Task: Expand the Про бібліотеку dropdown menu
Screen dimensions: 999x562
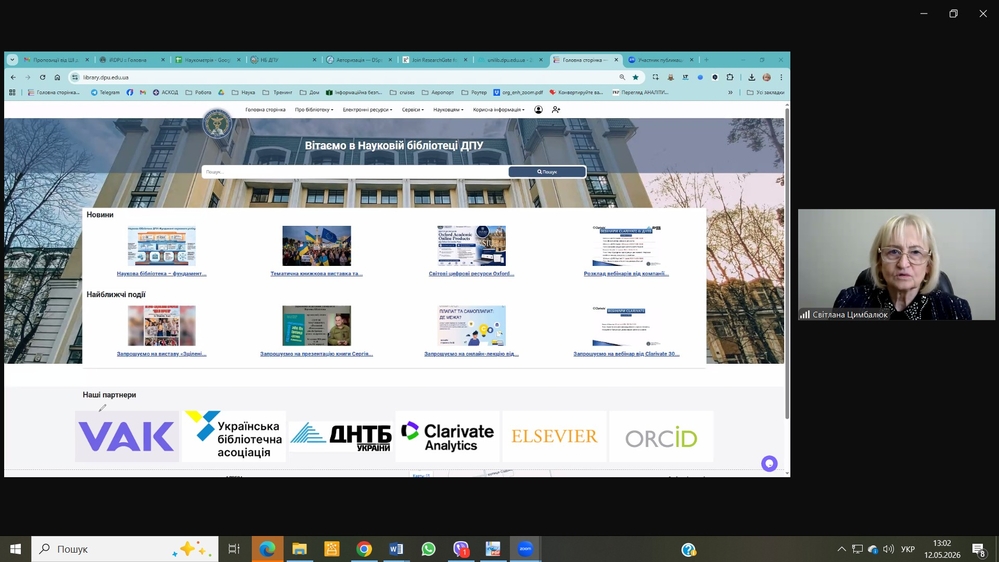Action: tap(313, 110)
